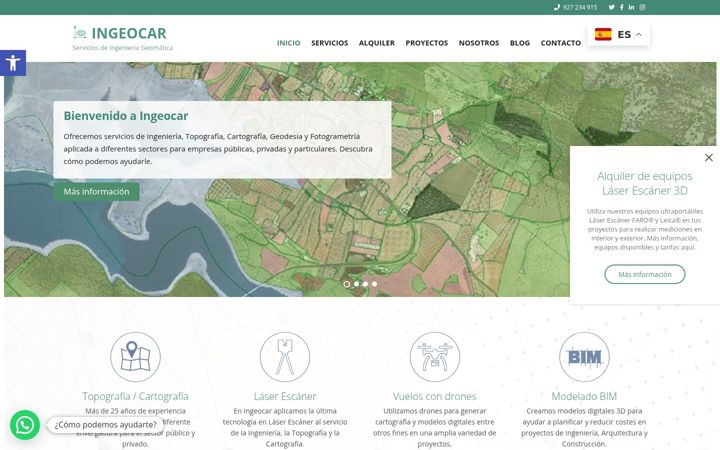Click the green Más información hero button
Viewport: 720px width, 450px height.
tap(96, 191)
